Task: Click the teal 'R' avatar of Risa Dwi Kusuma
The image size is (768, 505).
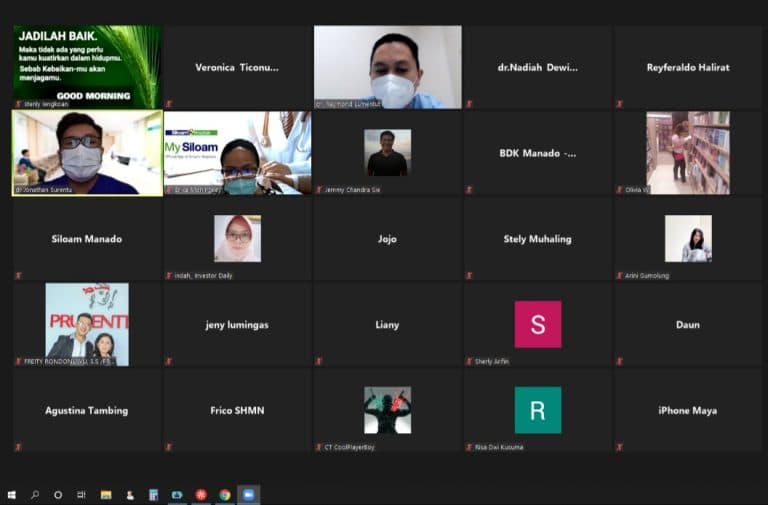Action: [538, 410]
